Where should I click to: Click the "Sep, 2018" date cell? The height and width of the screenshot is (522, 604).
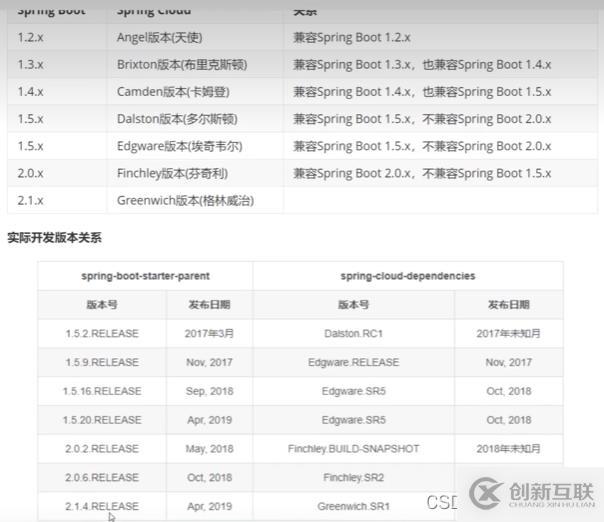[209, 391]
